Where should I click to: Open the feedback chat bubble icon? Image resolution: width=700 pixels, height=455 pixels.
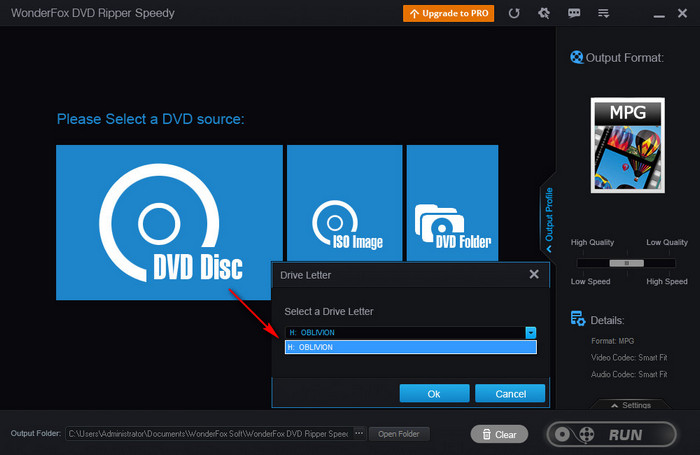tap(574, 13)
